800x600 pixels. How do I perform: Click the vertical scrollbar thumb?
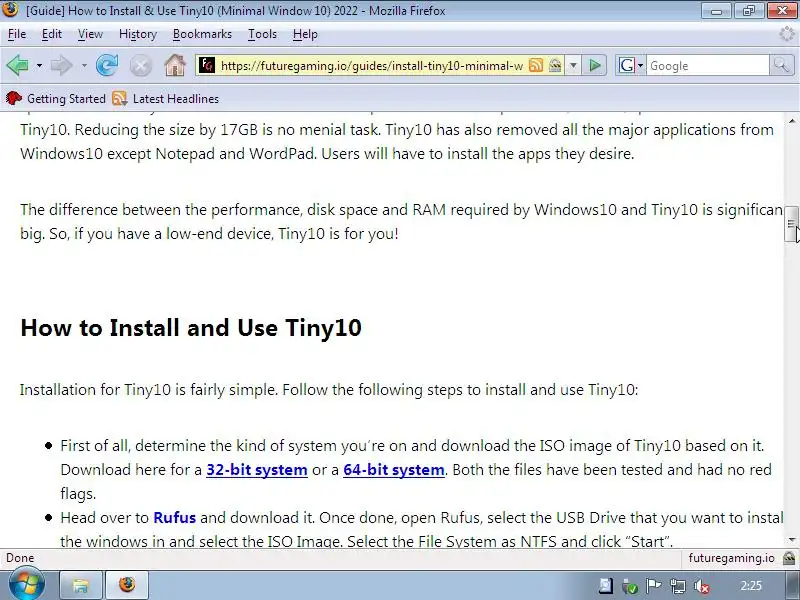point(791,224)
